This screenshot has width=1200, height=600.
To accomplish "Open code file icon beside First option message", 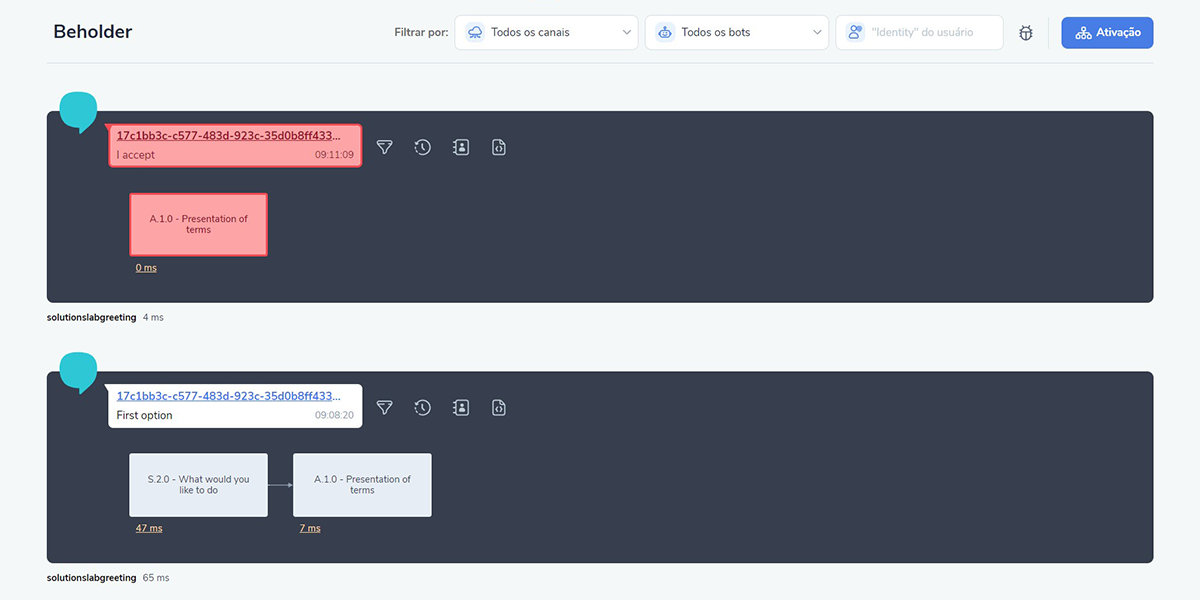I will [x=499, y=407].
